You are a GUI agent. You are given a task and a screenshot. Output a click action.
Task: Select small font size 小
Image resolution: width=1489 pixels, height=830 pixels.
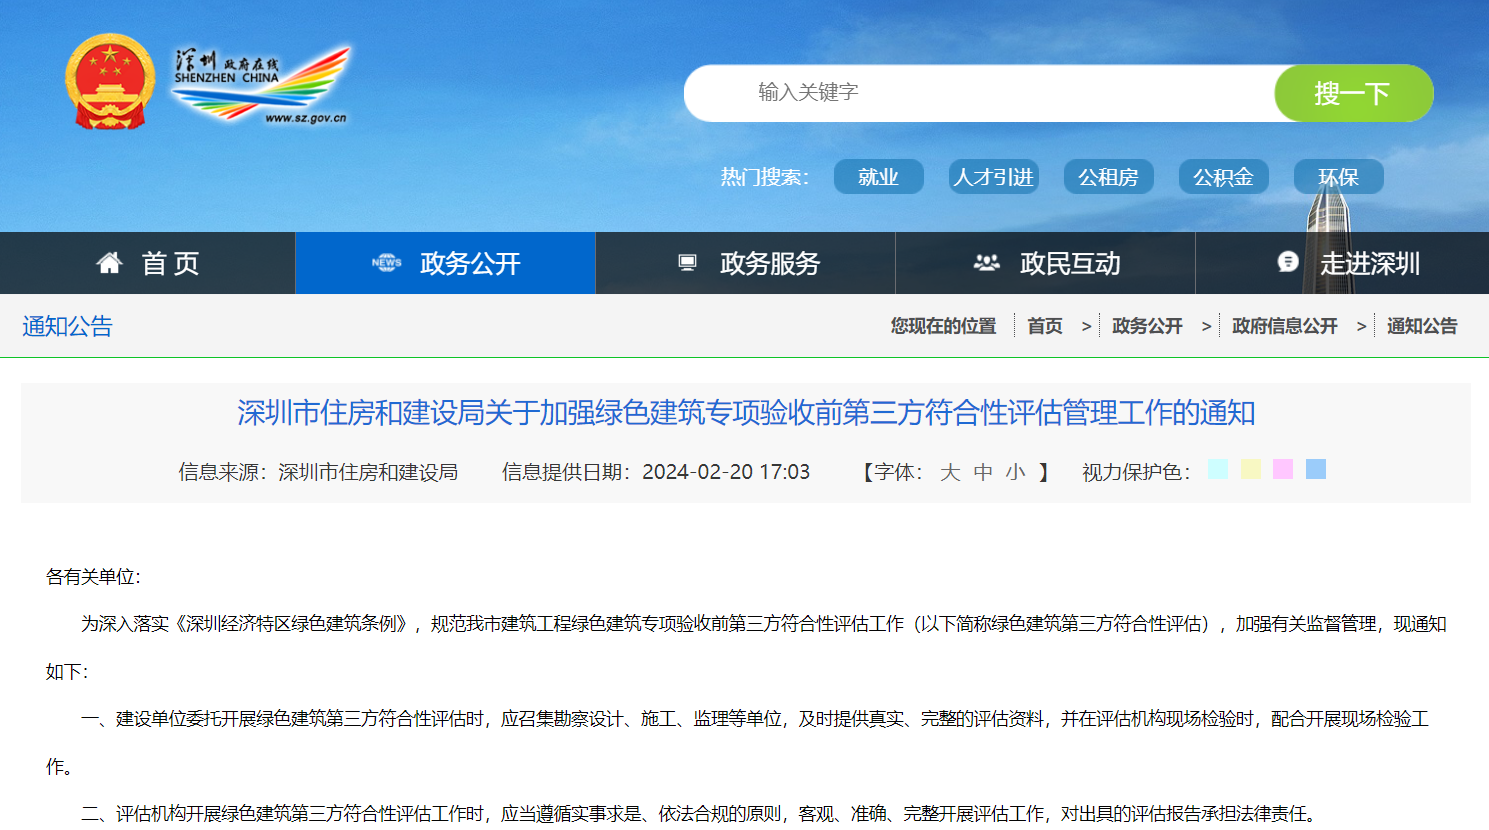[1015, 472]
